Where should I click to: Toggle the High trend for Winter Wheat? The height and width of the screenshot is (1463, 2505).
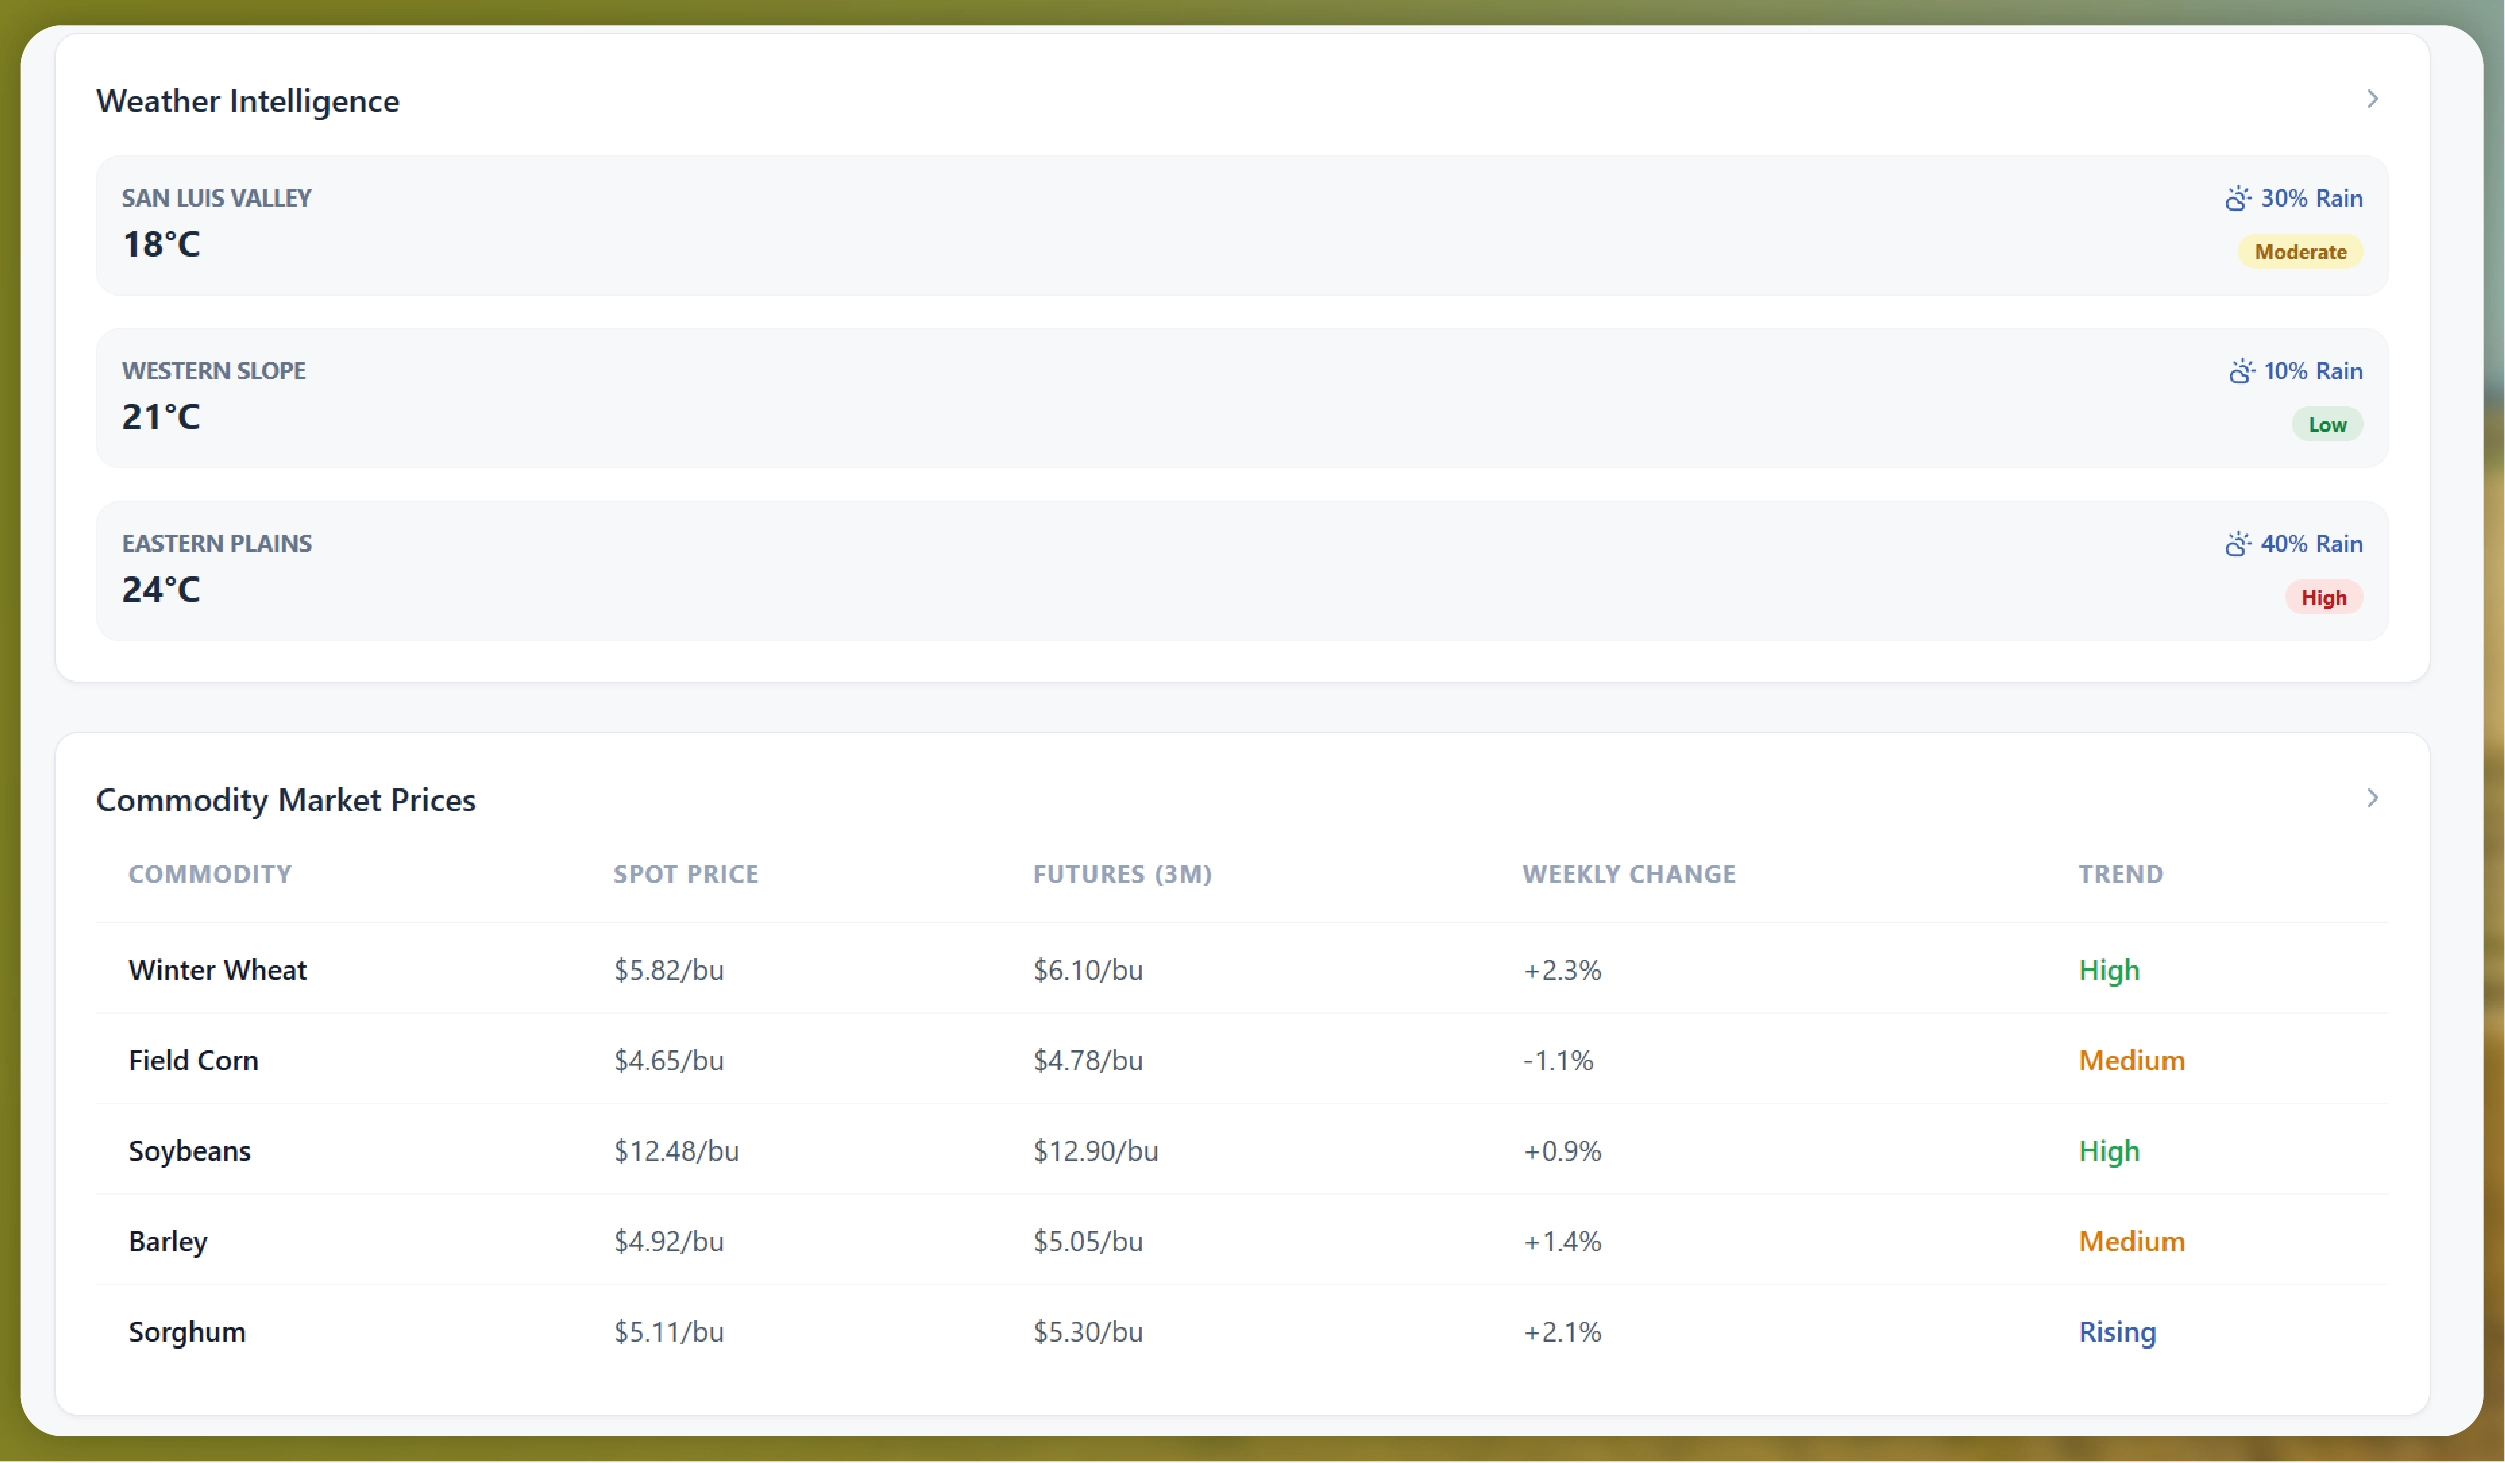coord(2108,969)
